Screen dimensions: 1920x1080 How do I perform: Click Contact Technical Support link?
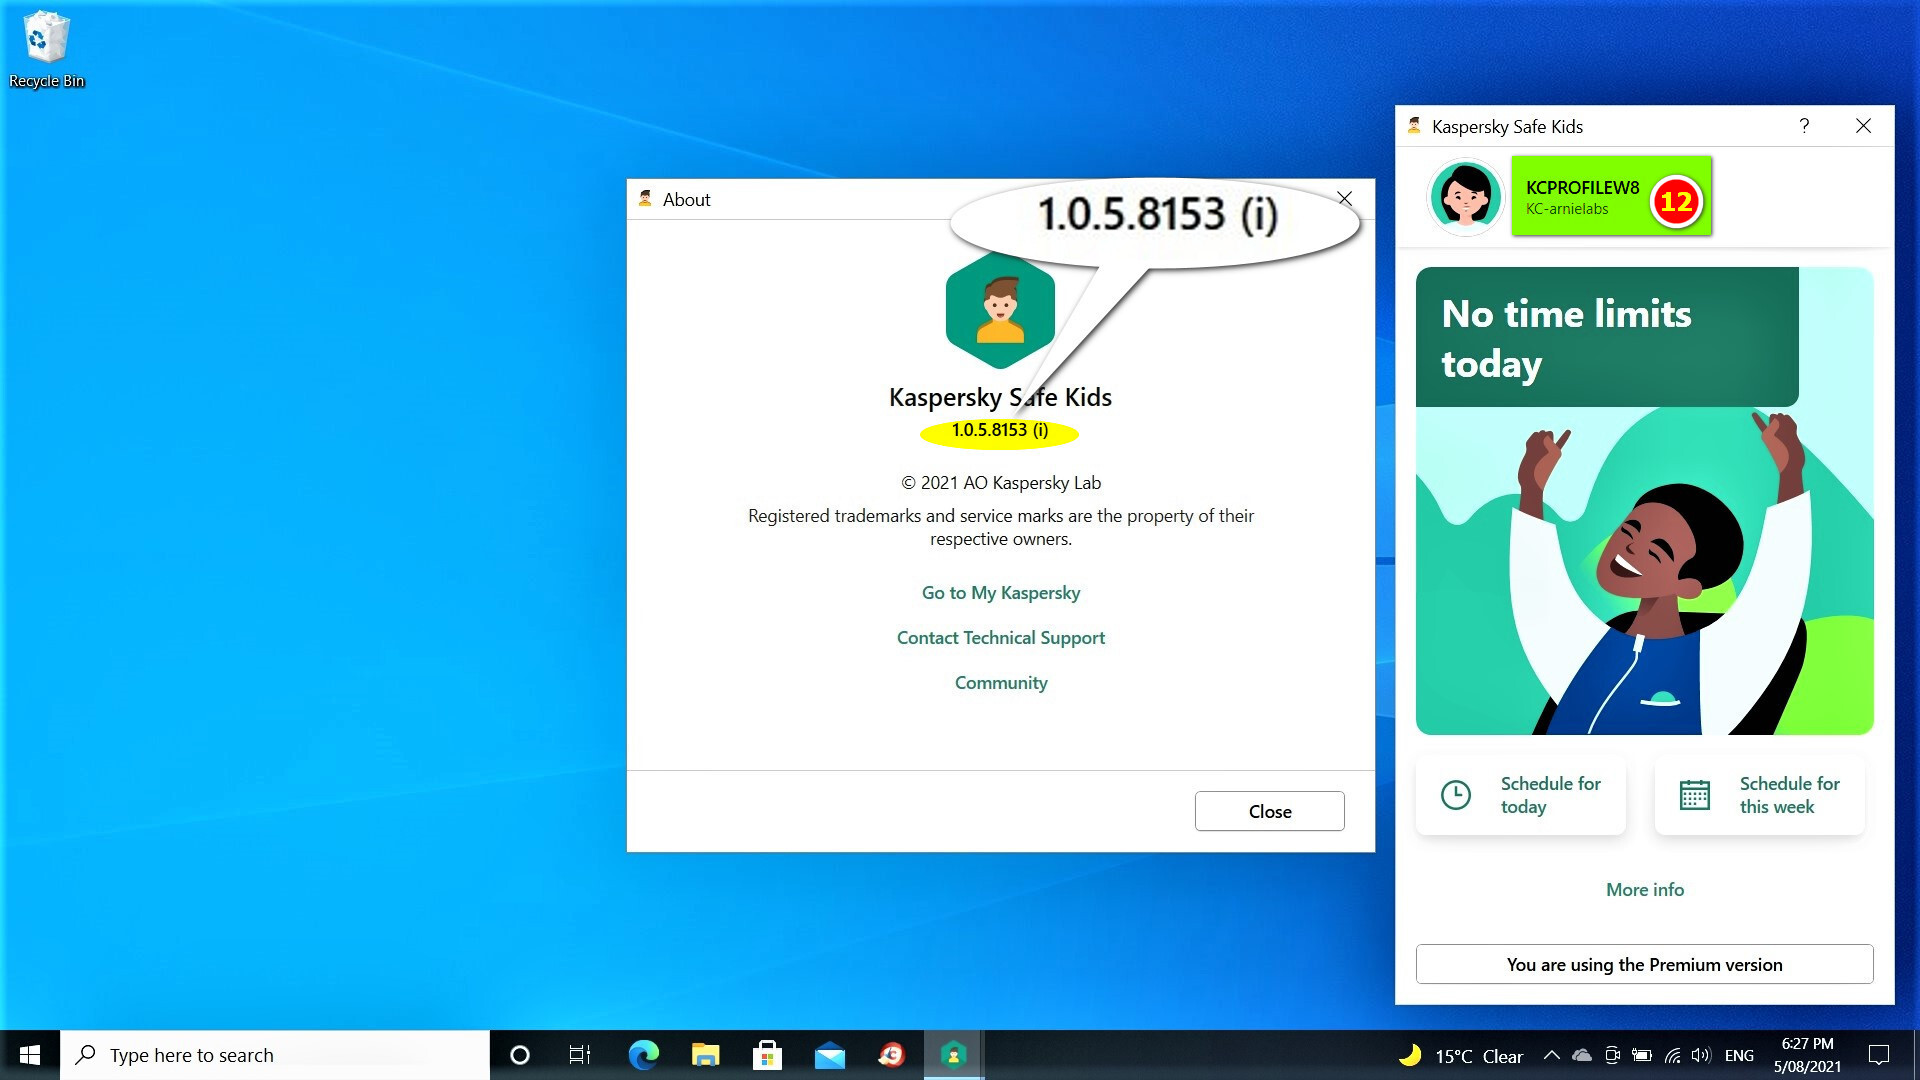coord(1000,638)
